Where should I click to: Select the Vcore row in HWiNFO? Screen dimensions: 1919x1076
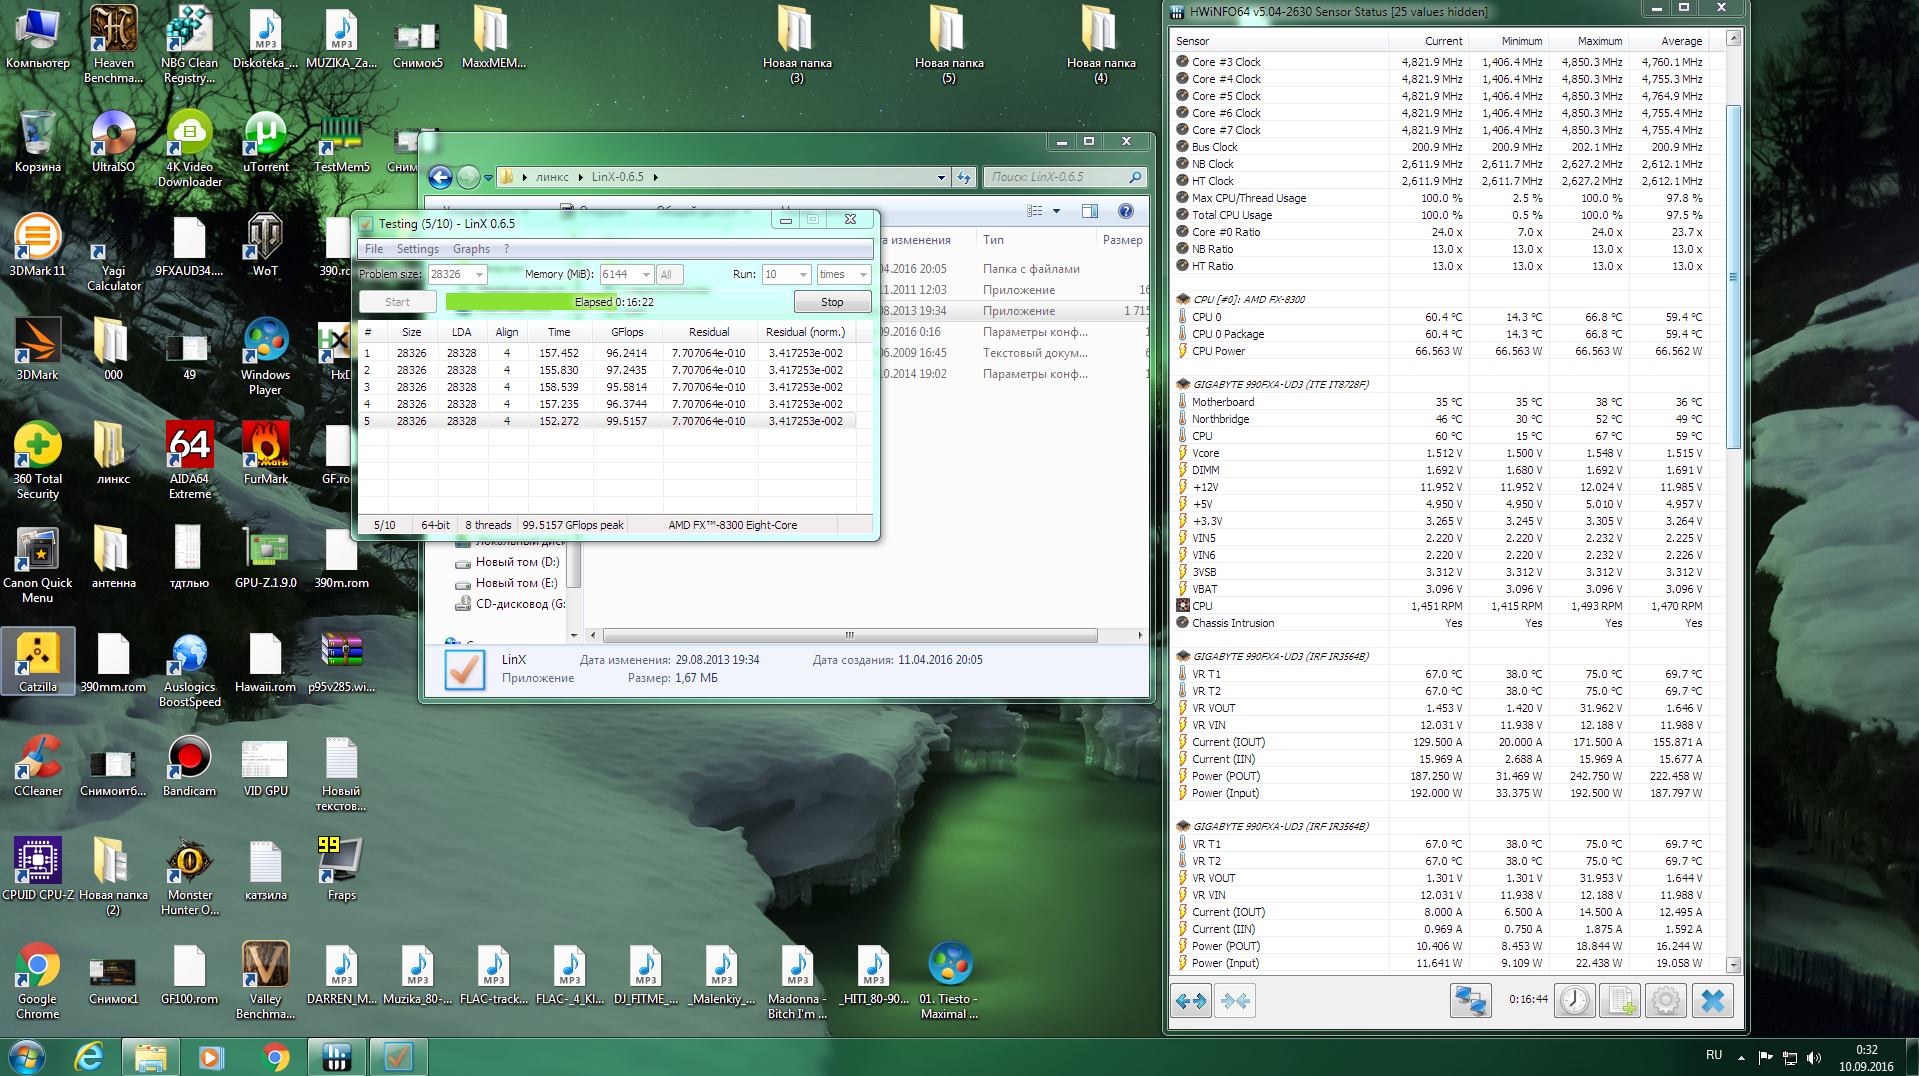[x=1440, y=453]
